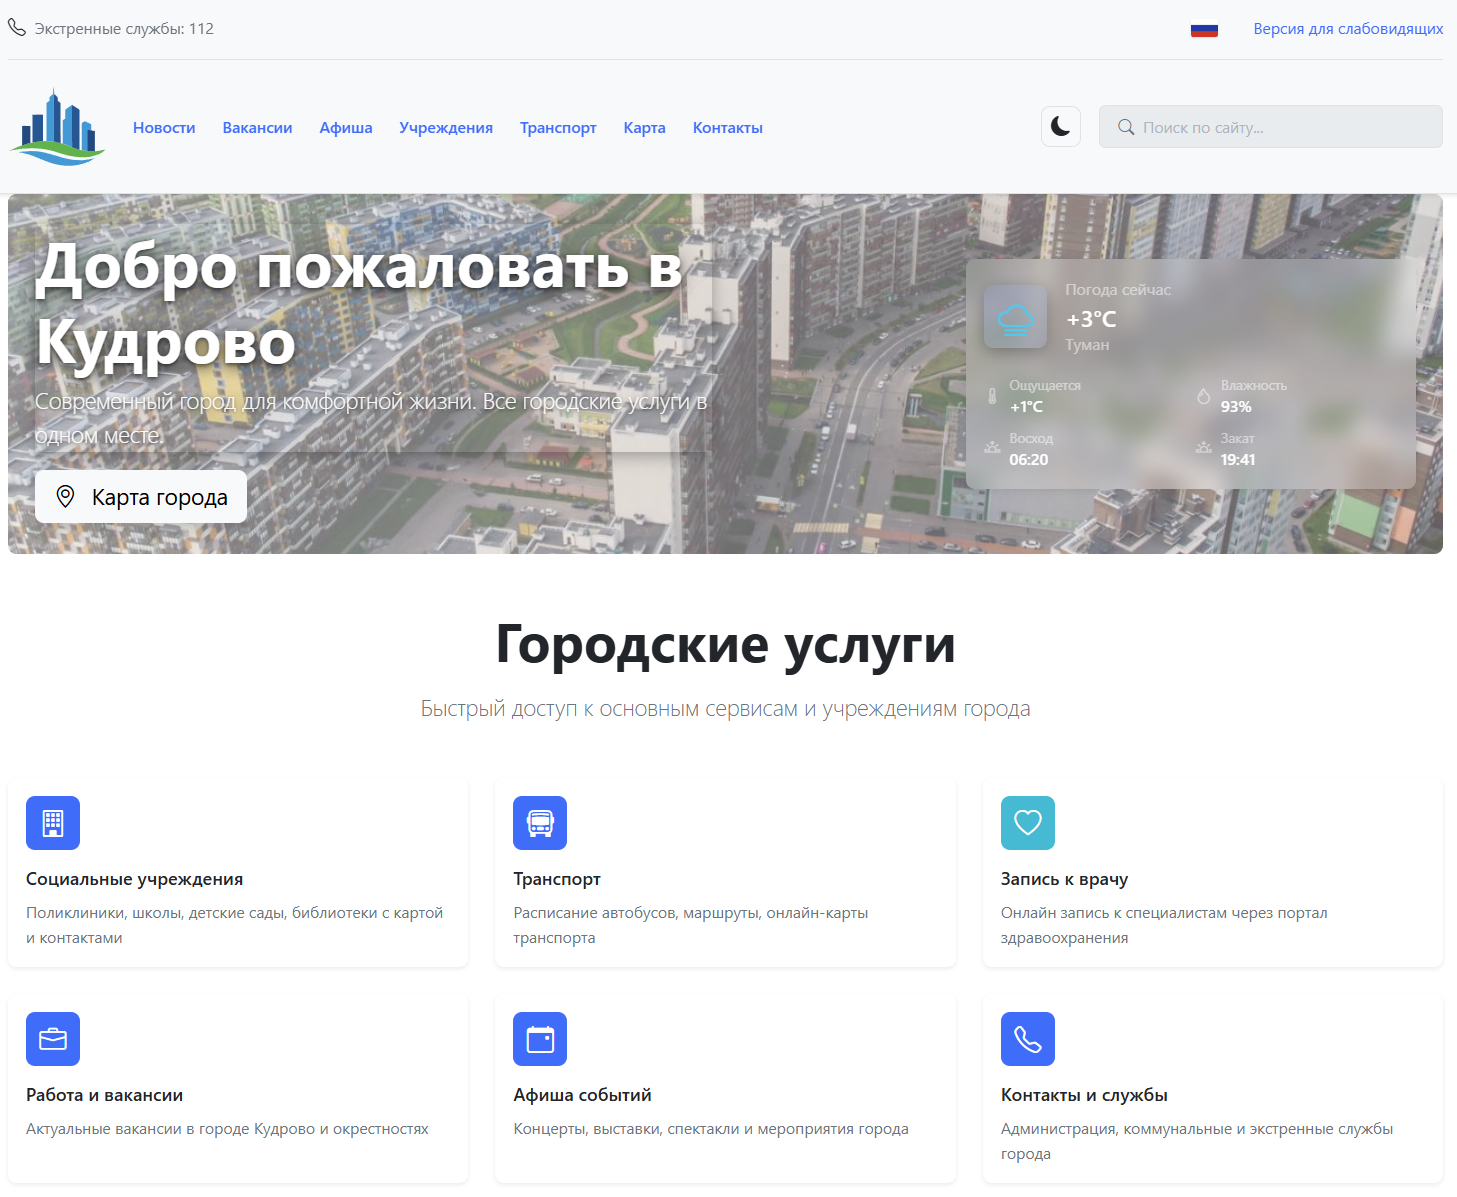Click the Контакты и службы phone icon
Image resolution: width=1457 pixels, height=1197 pixels.
point(1027,1039)
